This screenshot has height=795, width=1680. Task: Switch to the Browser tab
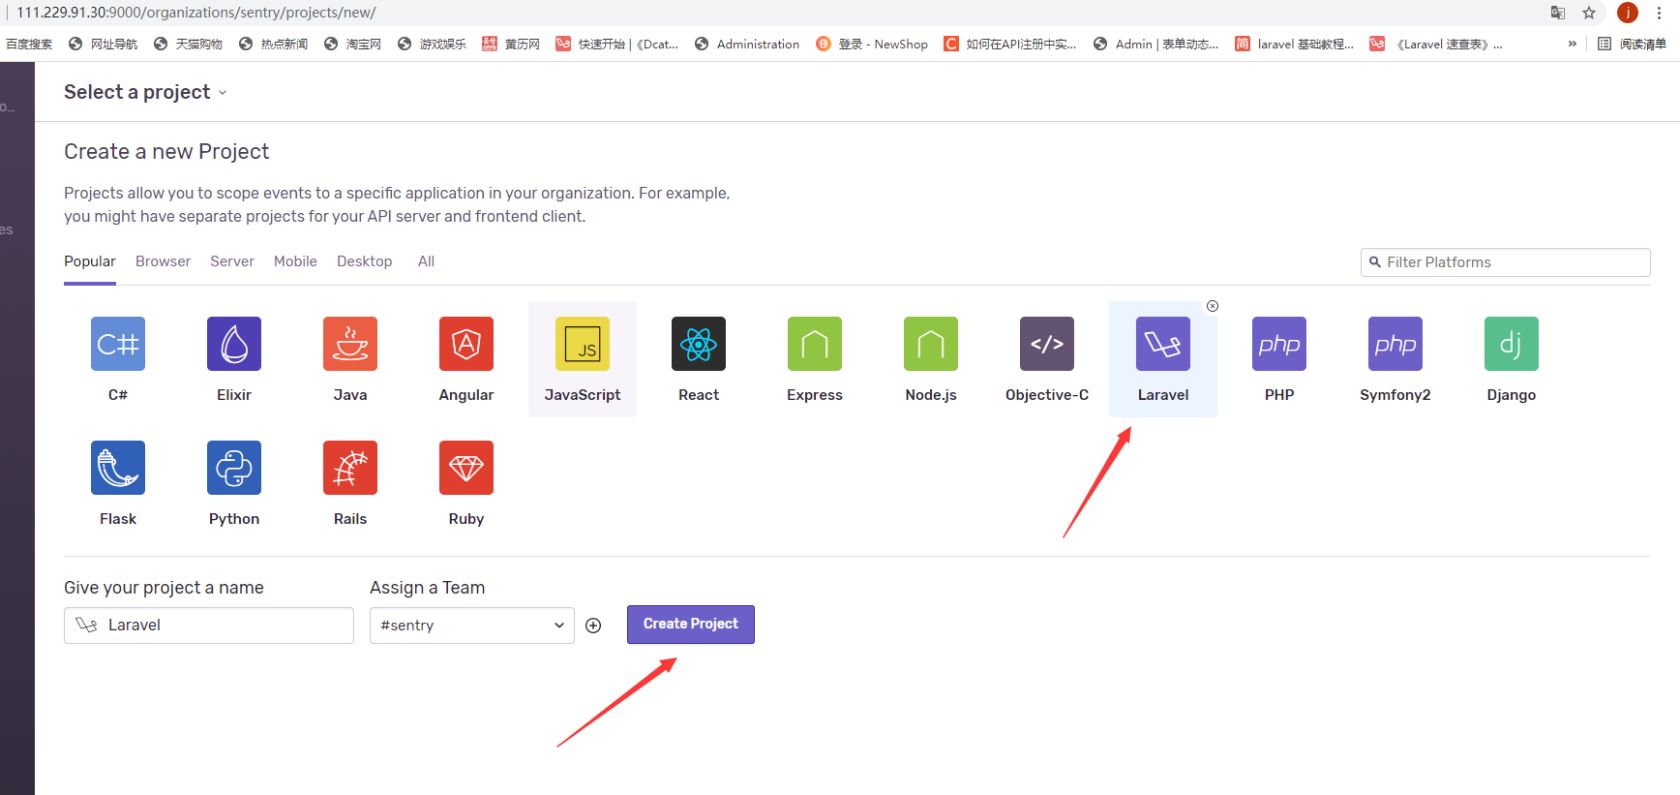[163, 261]
